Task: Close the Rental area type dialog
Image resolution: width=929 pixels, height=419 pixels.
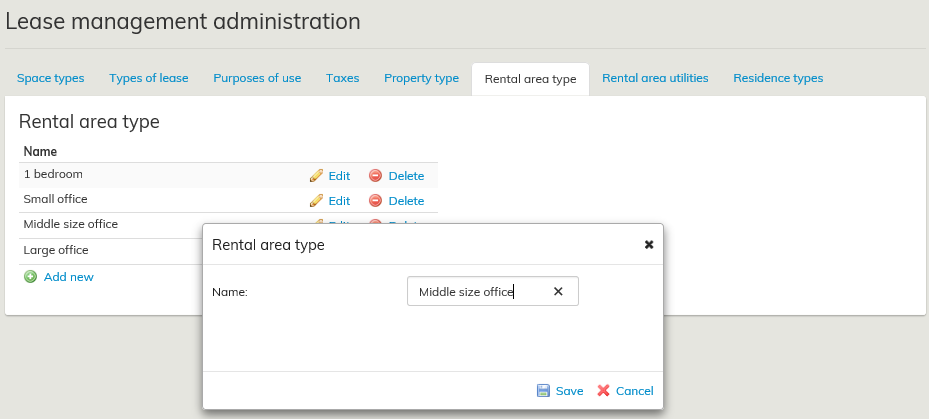Action: [648, 244]
